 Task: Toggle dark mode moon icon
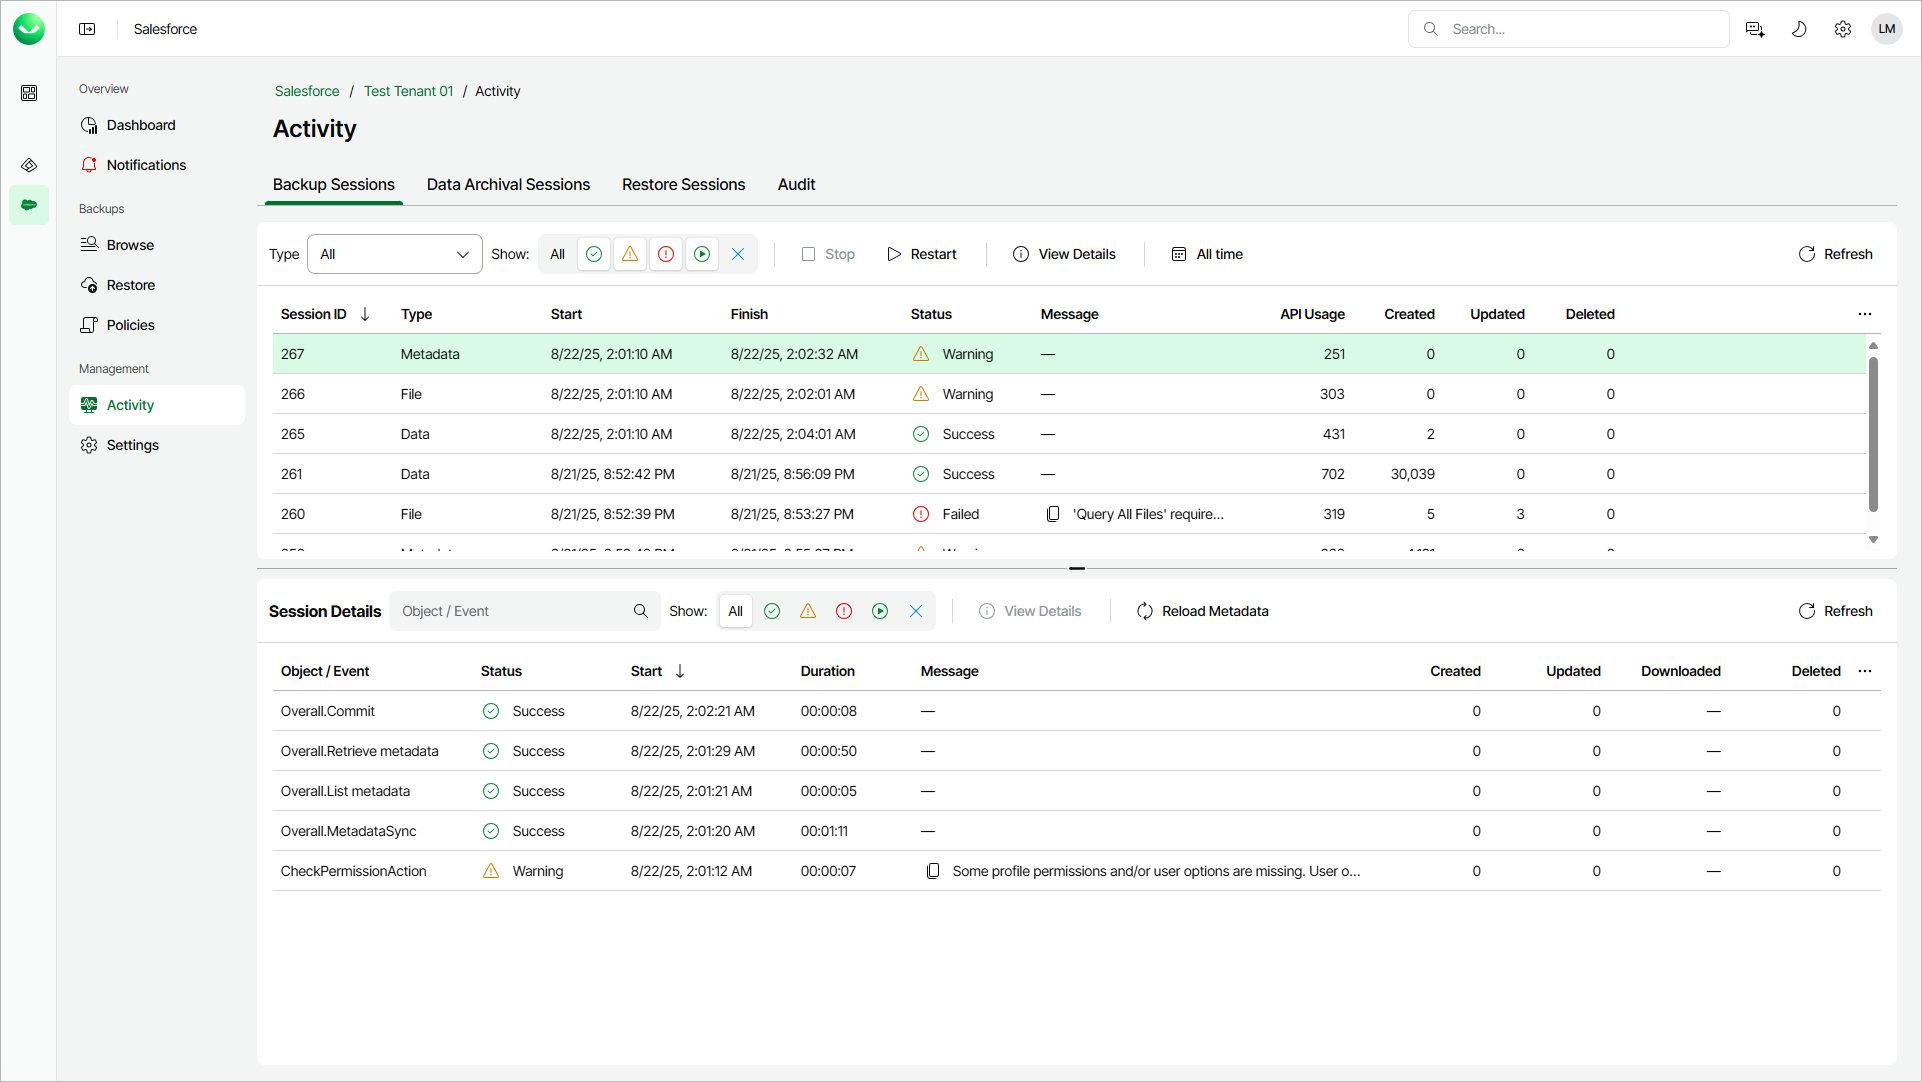pyautogui.click(x=1799, y=29)
